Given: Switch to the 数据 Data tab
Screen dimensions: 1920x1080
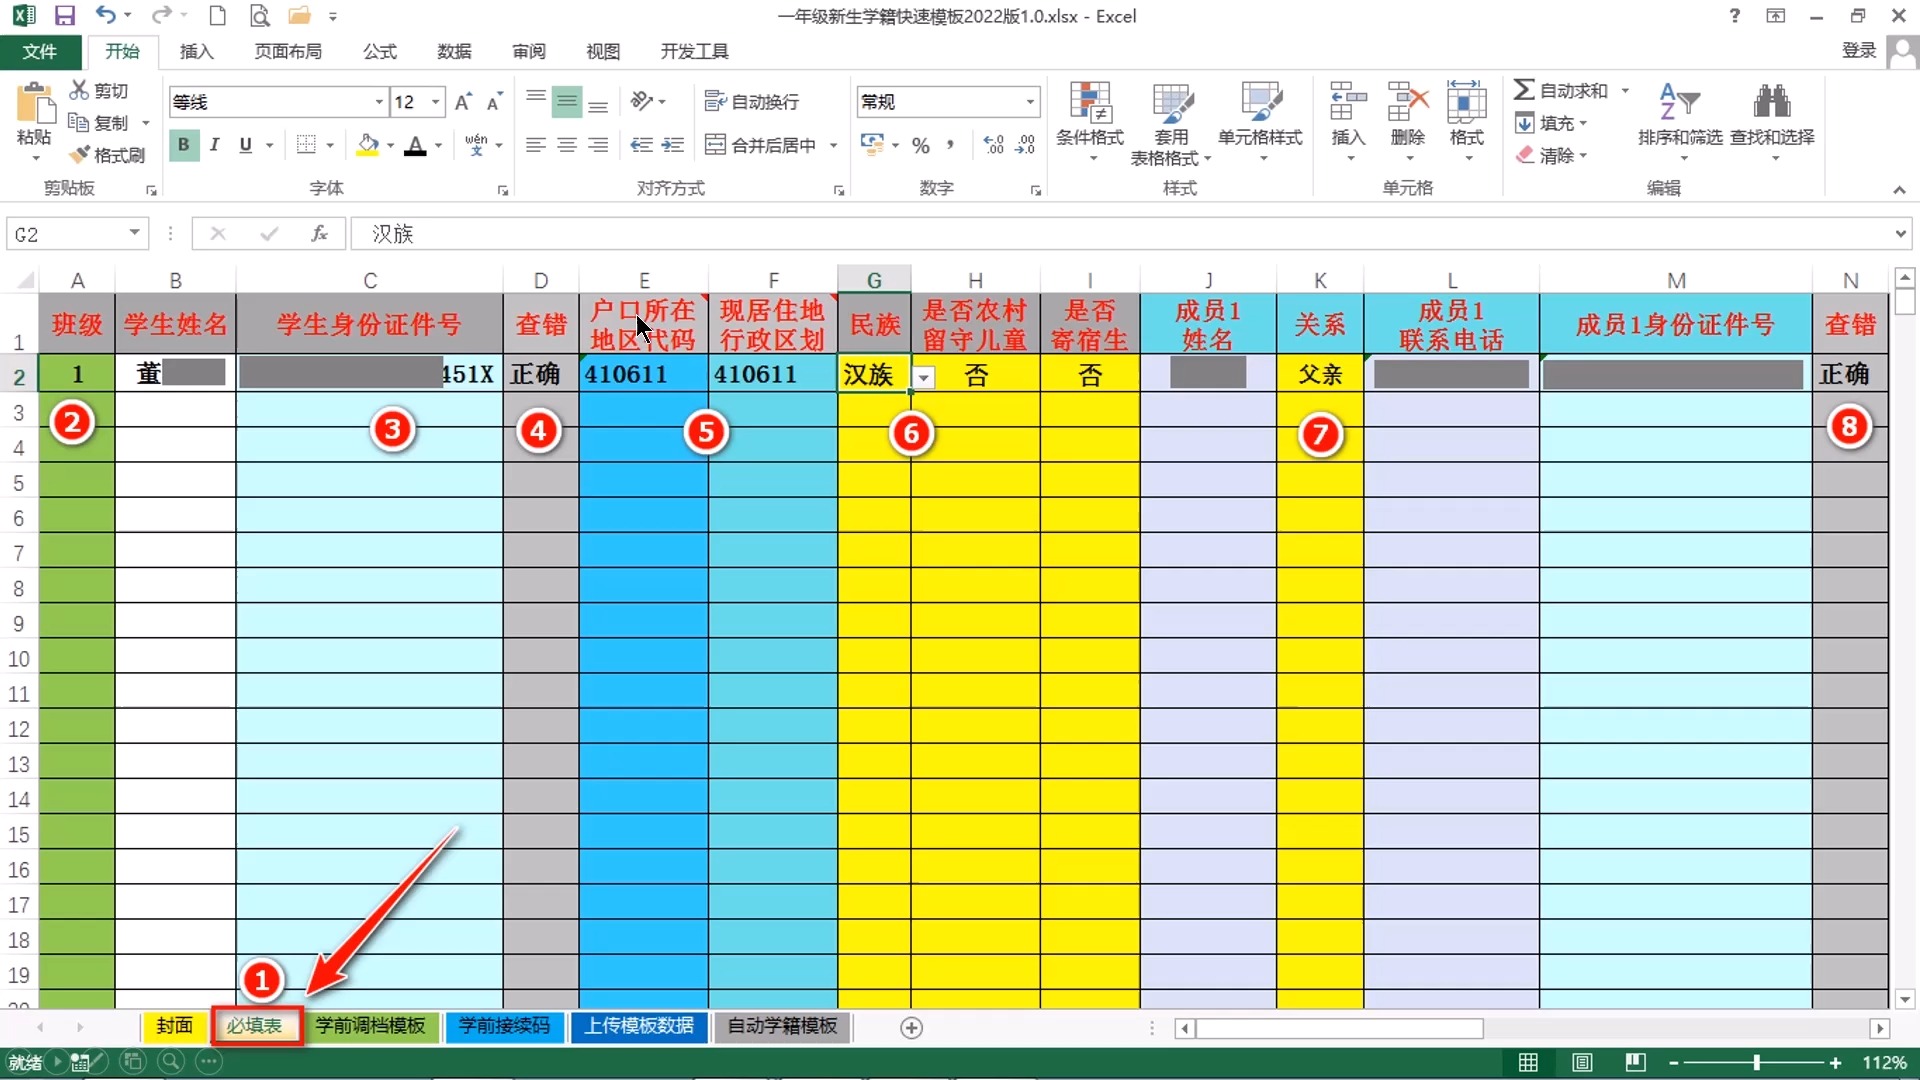Looking at the screenshot, I should pos(454,51).
